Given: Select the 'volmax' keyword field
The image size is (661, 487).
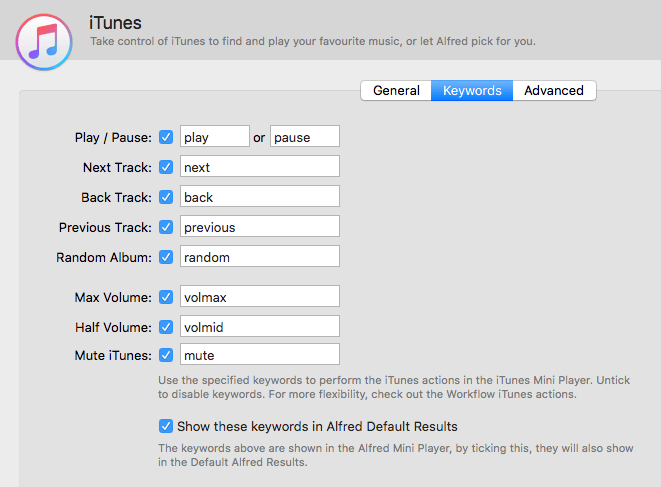Looking at the screenshot, I should point(260,296).
